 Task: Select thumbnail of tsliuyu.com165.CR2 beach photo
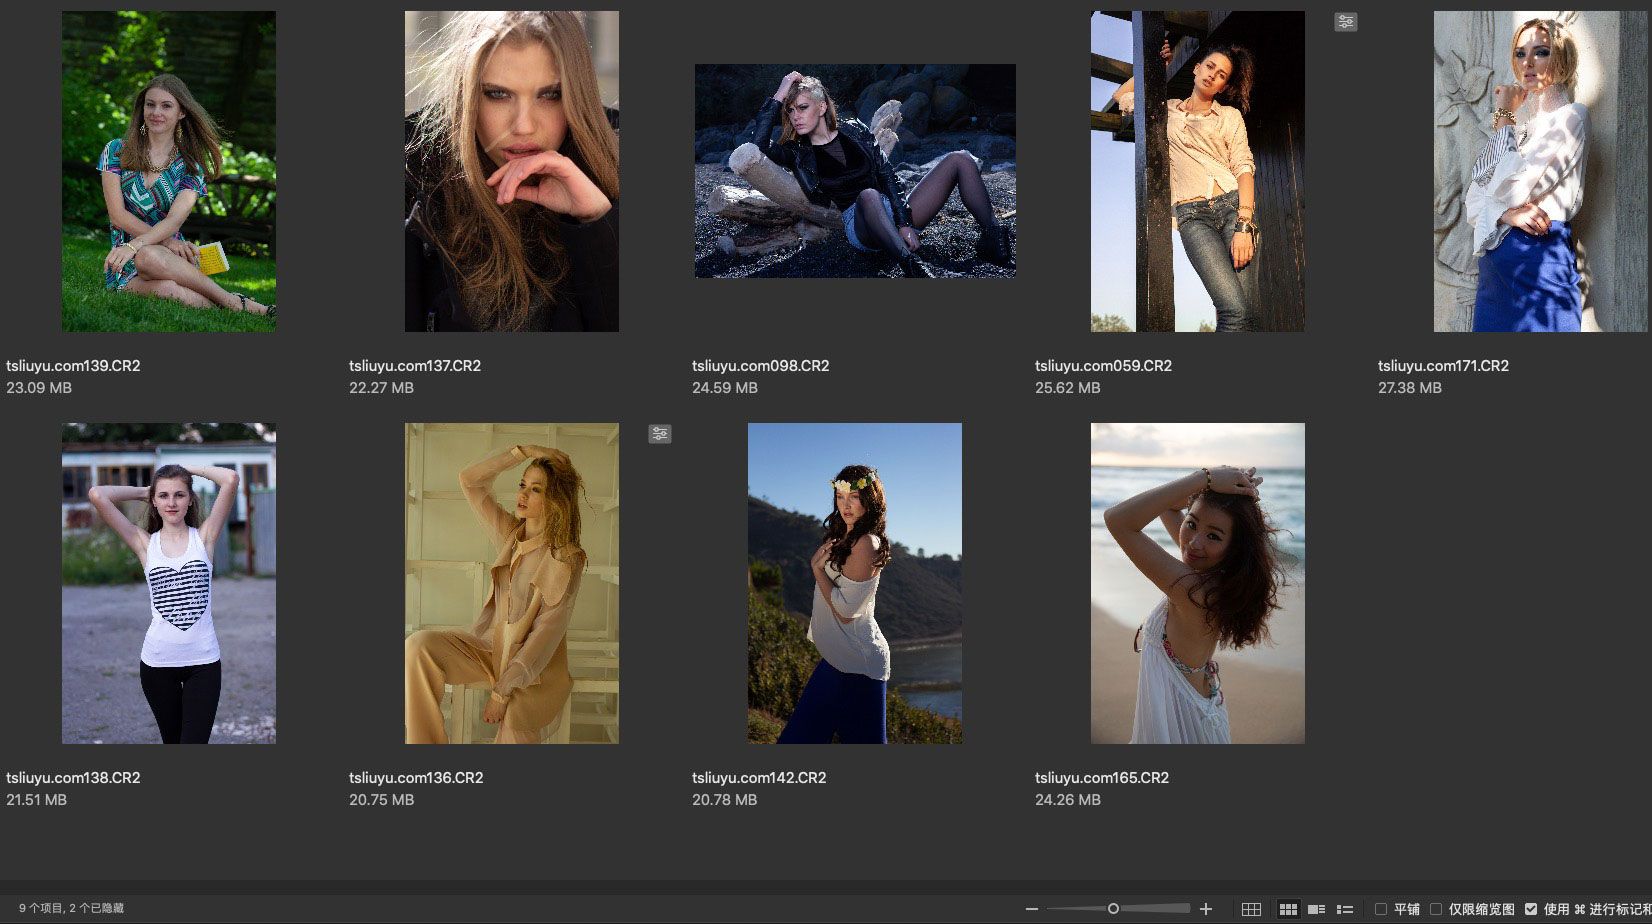(1197, 583)
